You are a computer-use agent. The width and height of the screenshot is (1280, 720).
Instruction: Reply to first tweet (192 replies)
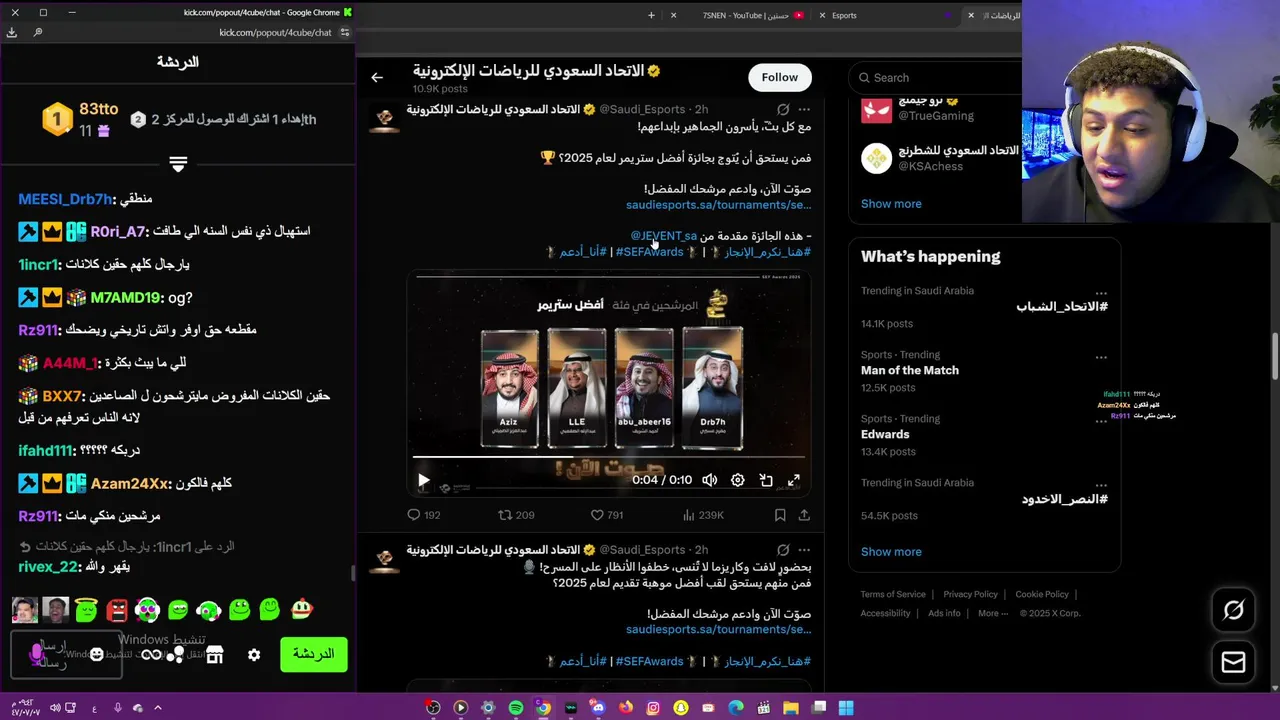pos(423,515)
